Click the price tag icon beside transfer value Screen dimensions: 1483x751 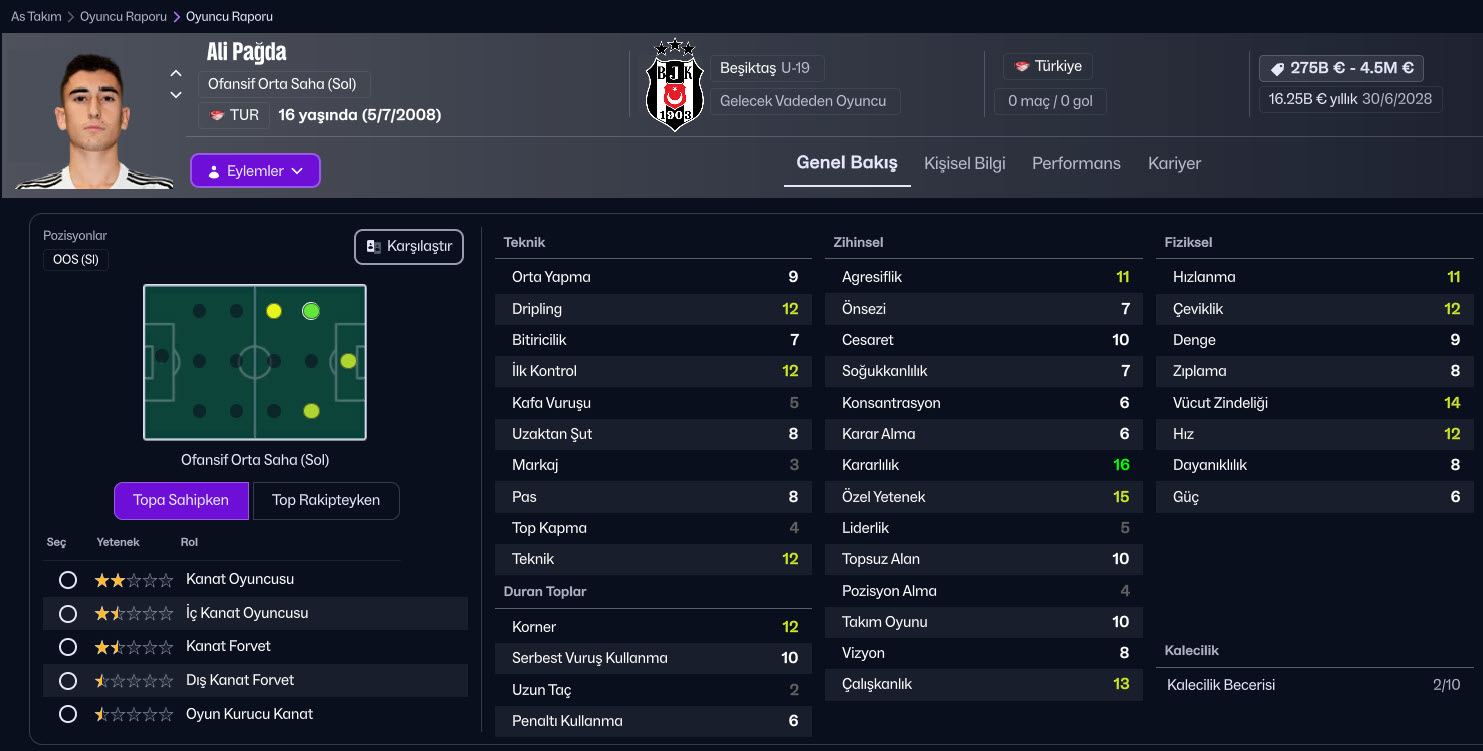[x=1276, y=69]
